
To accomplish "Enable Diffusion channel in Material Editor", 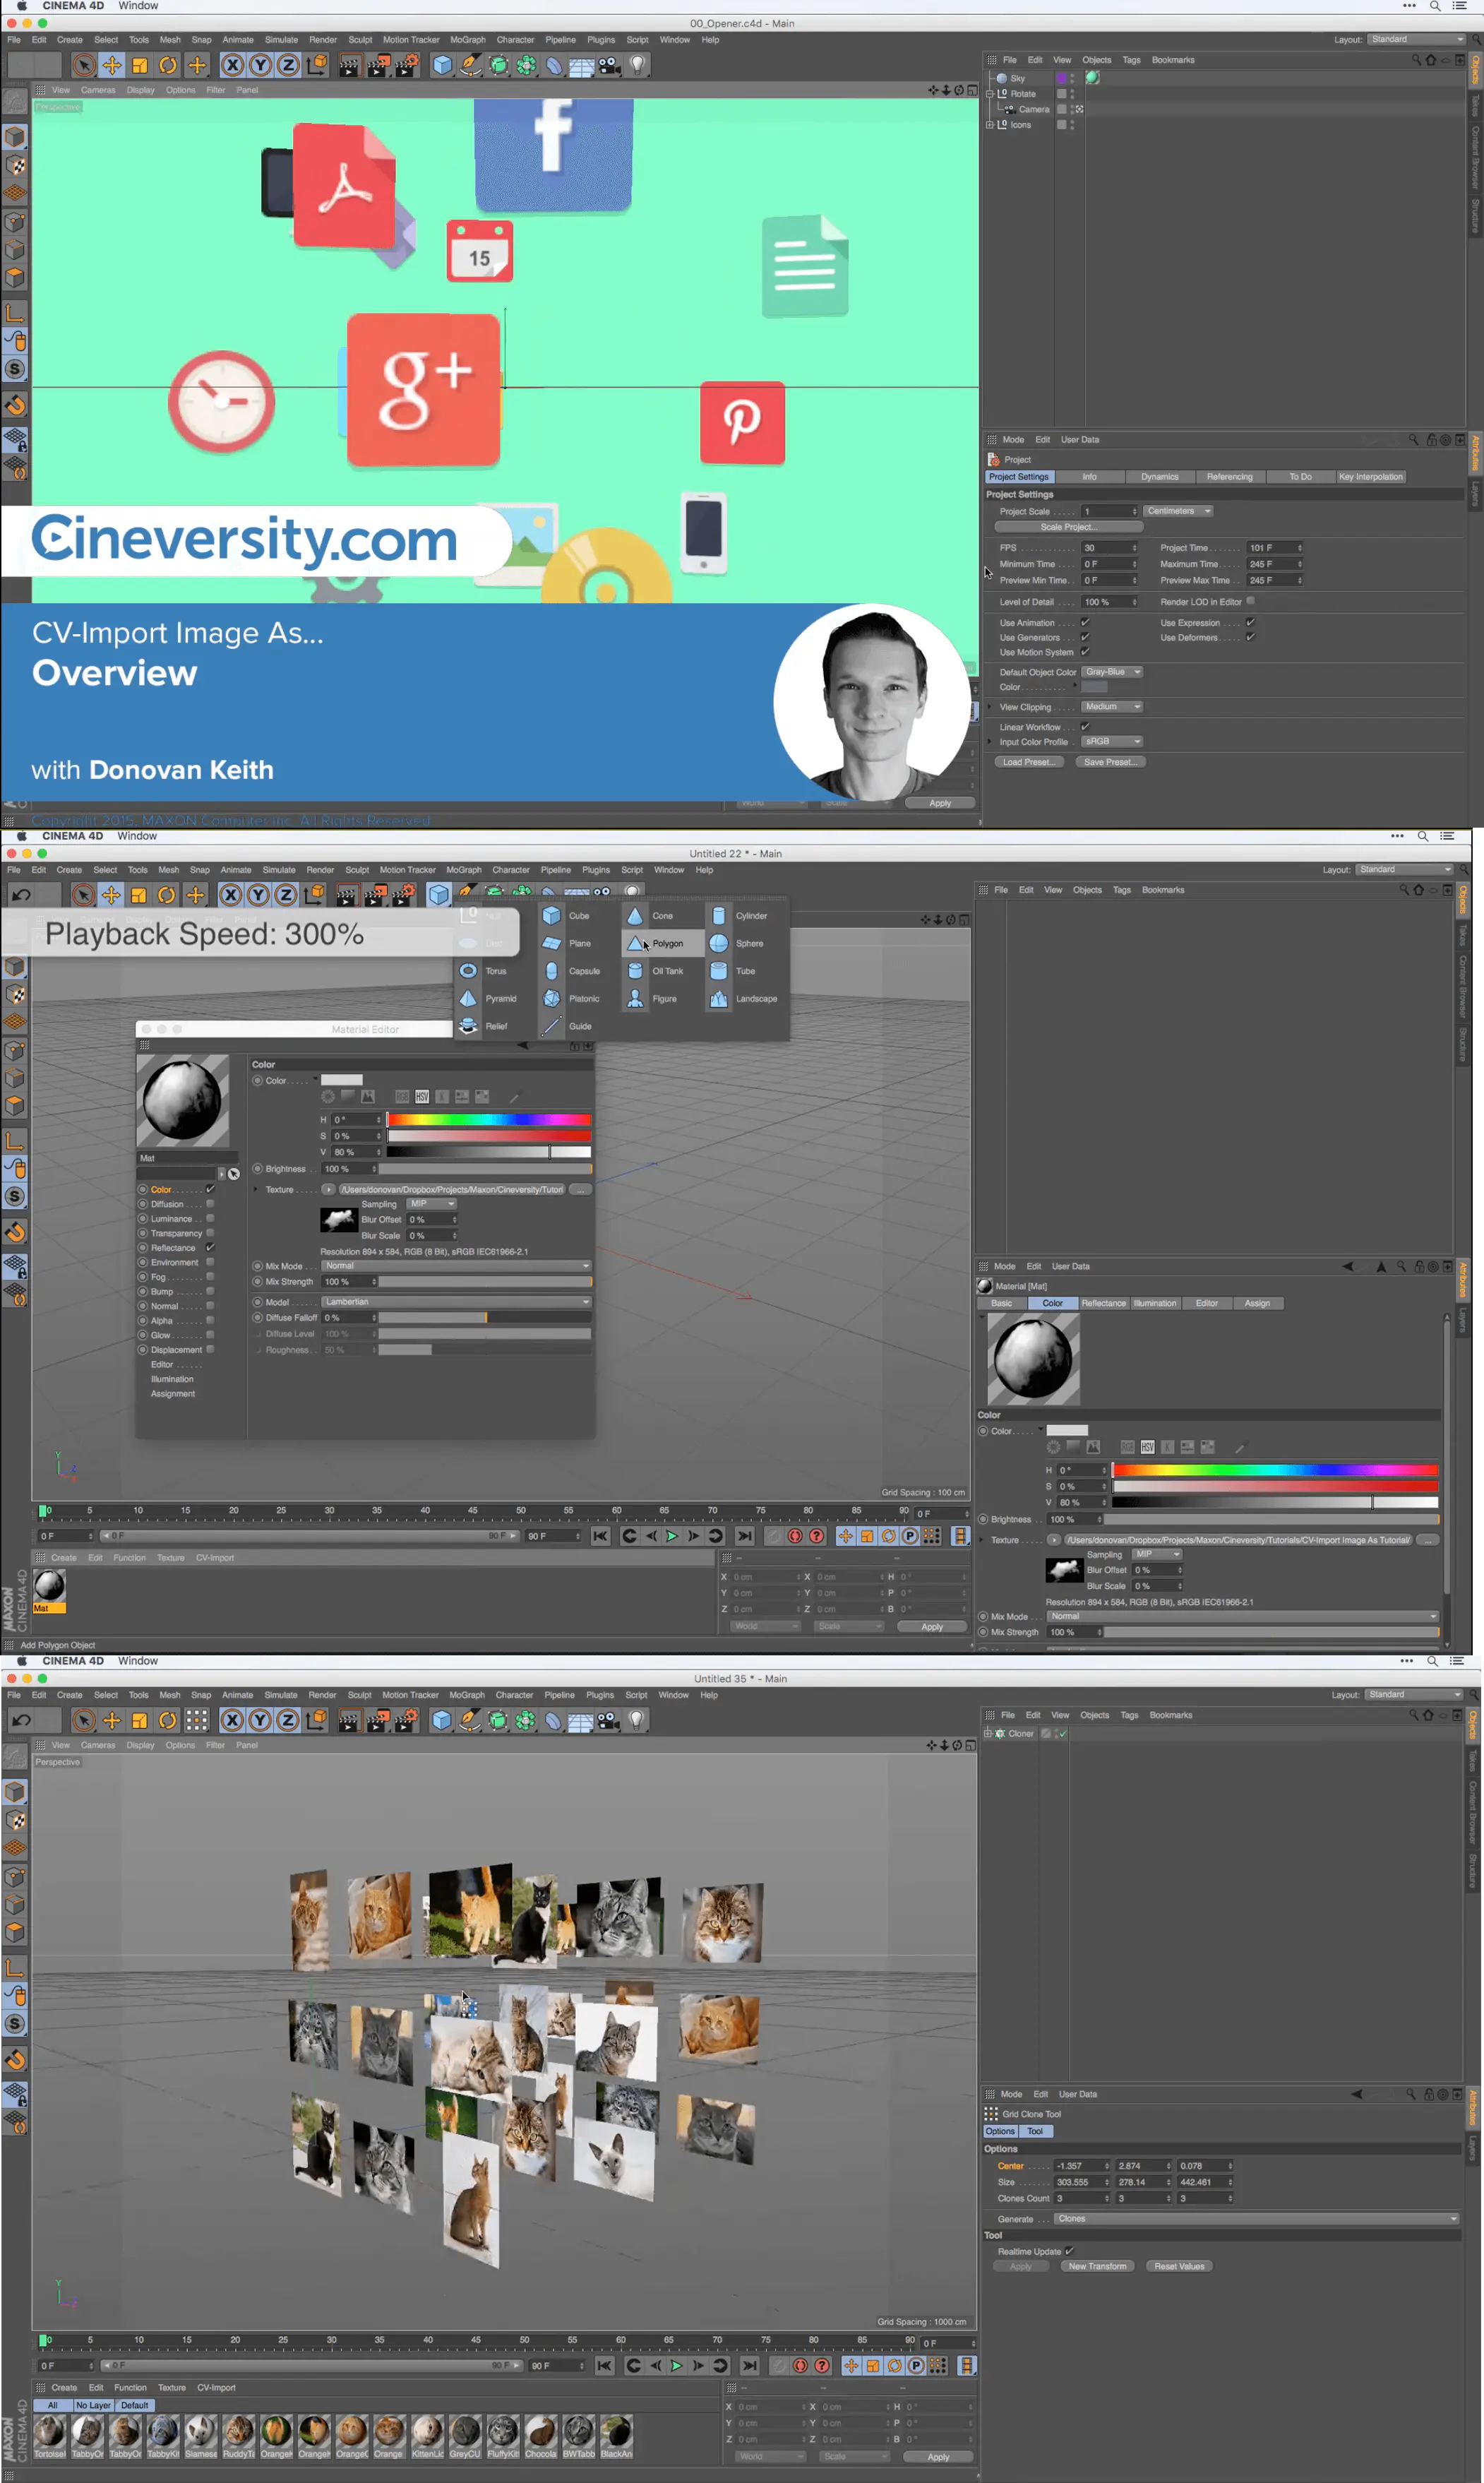I will point(210,1204).
